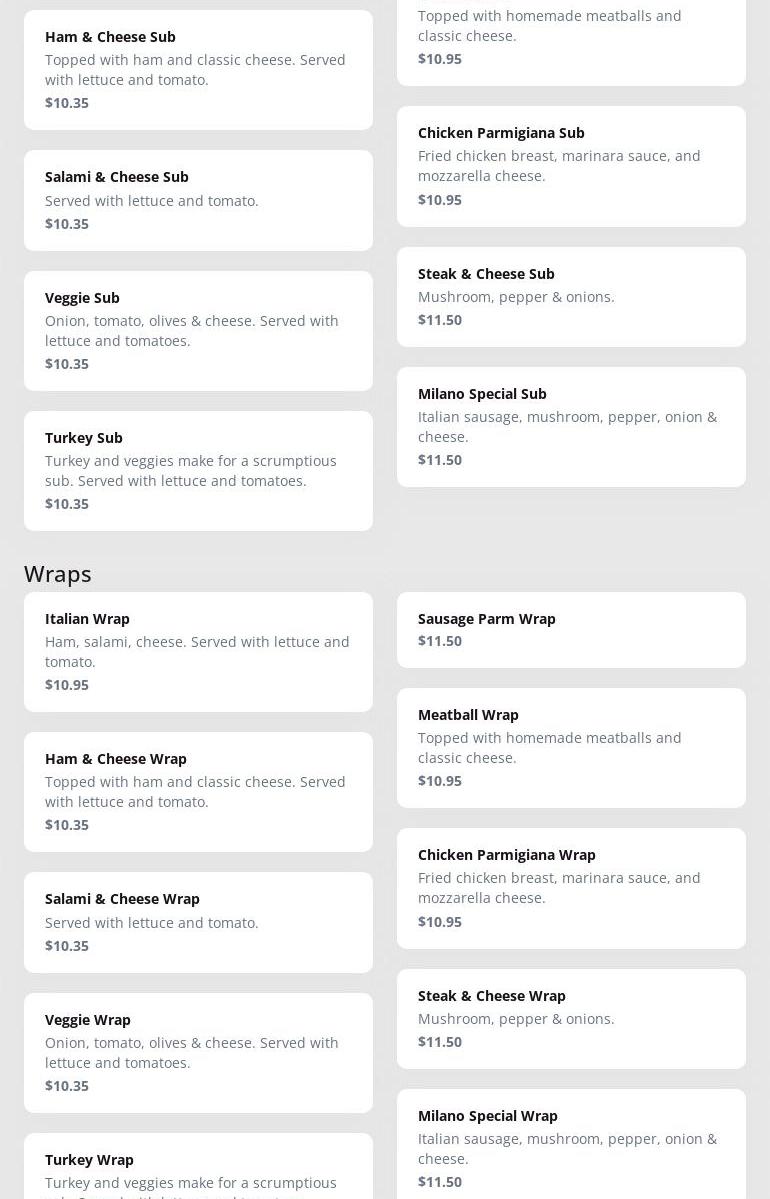Open Chicken Parmigiana Sub item

pos(571,166)
